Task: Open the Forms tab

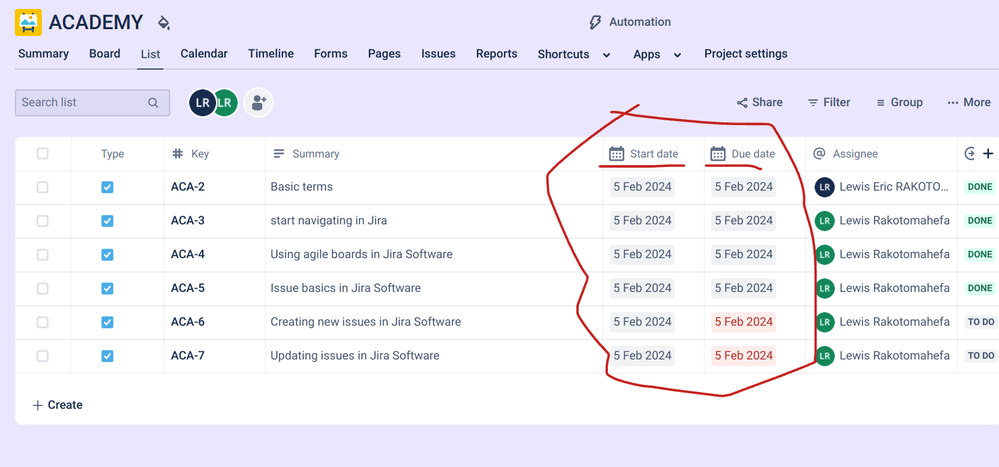Action: pyautogui.click(x=331, y=54)
